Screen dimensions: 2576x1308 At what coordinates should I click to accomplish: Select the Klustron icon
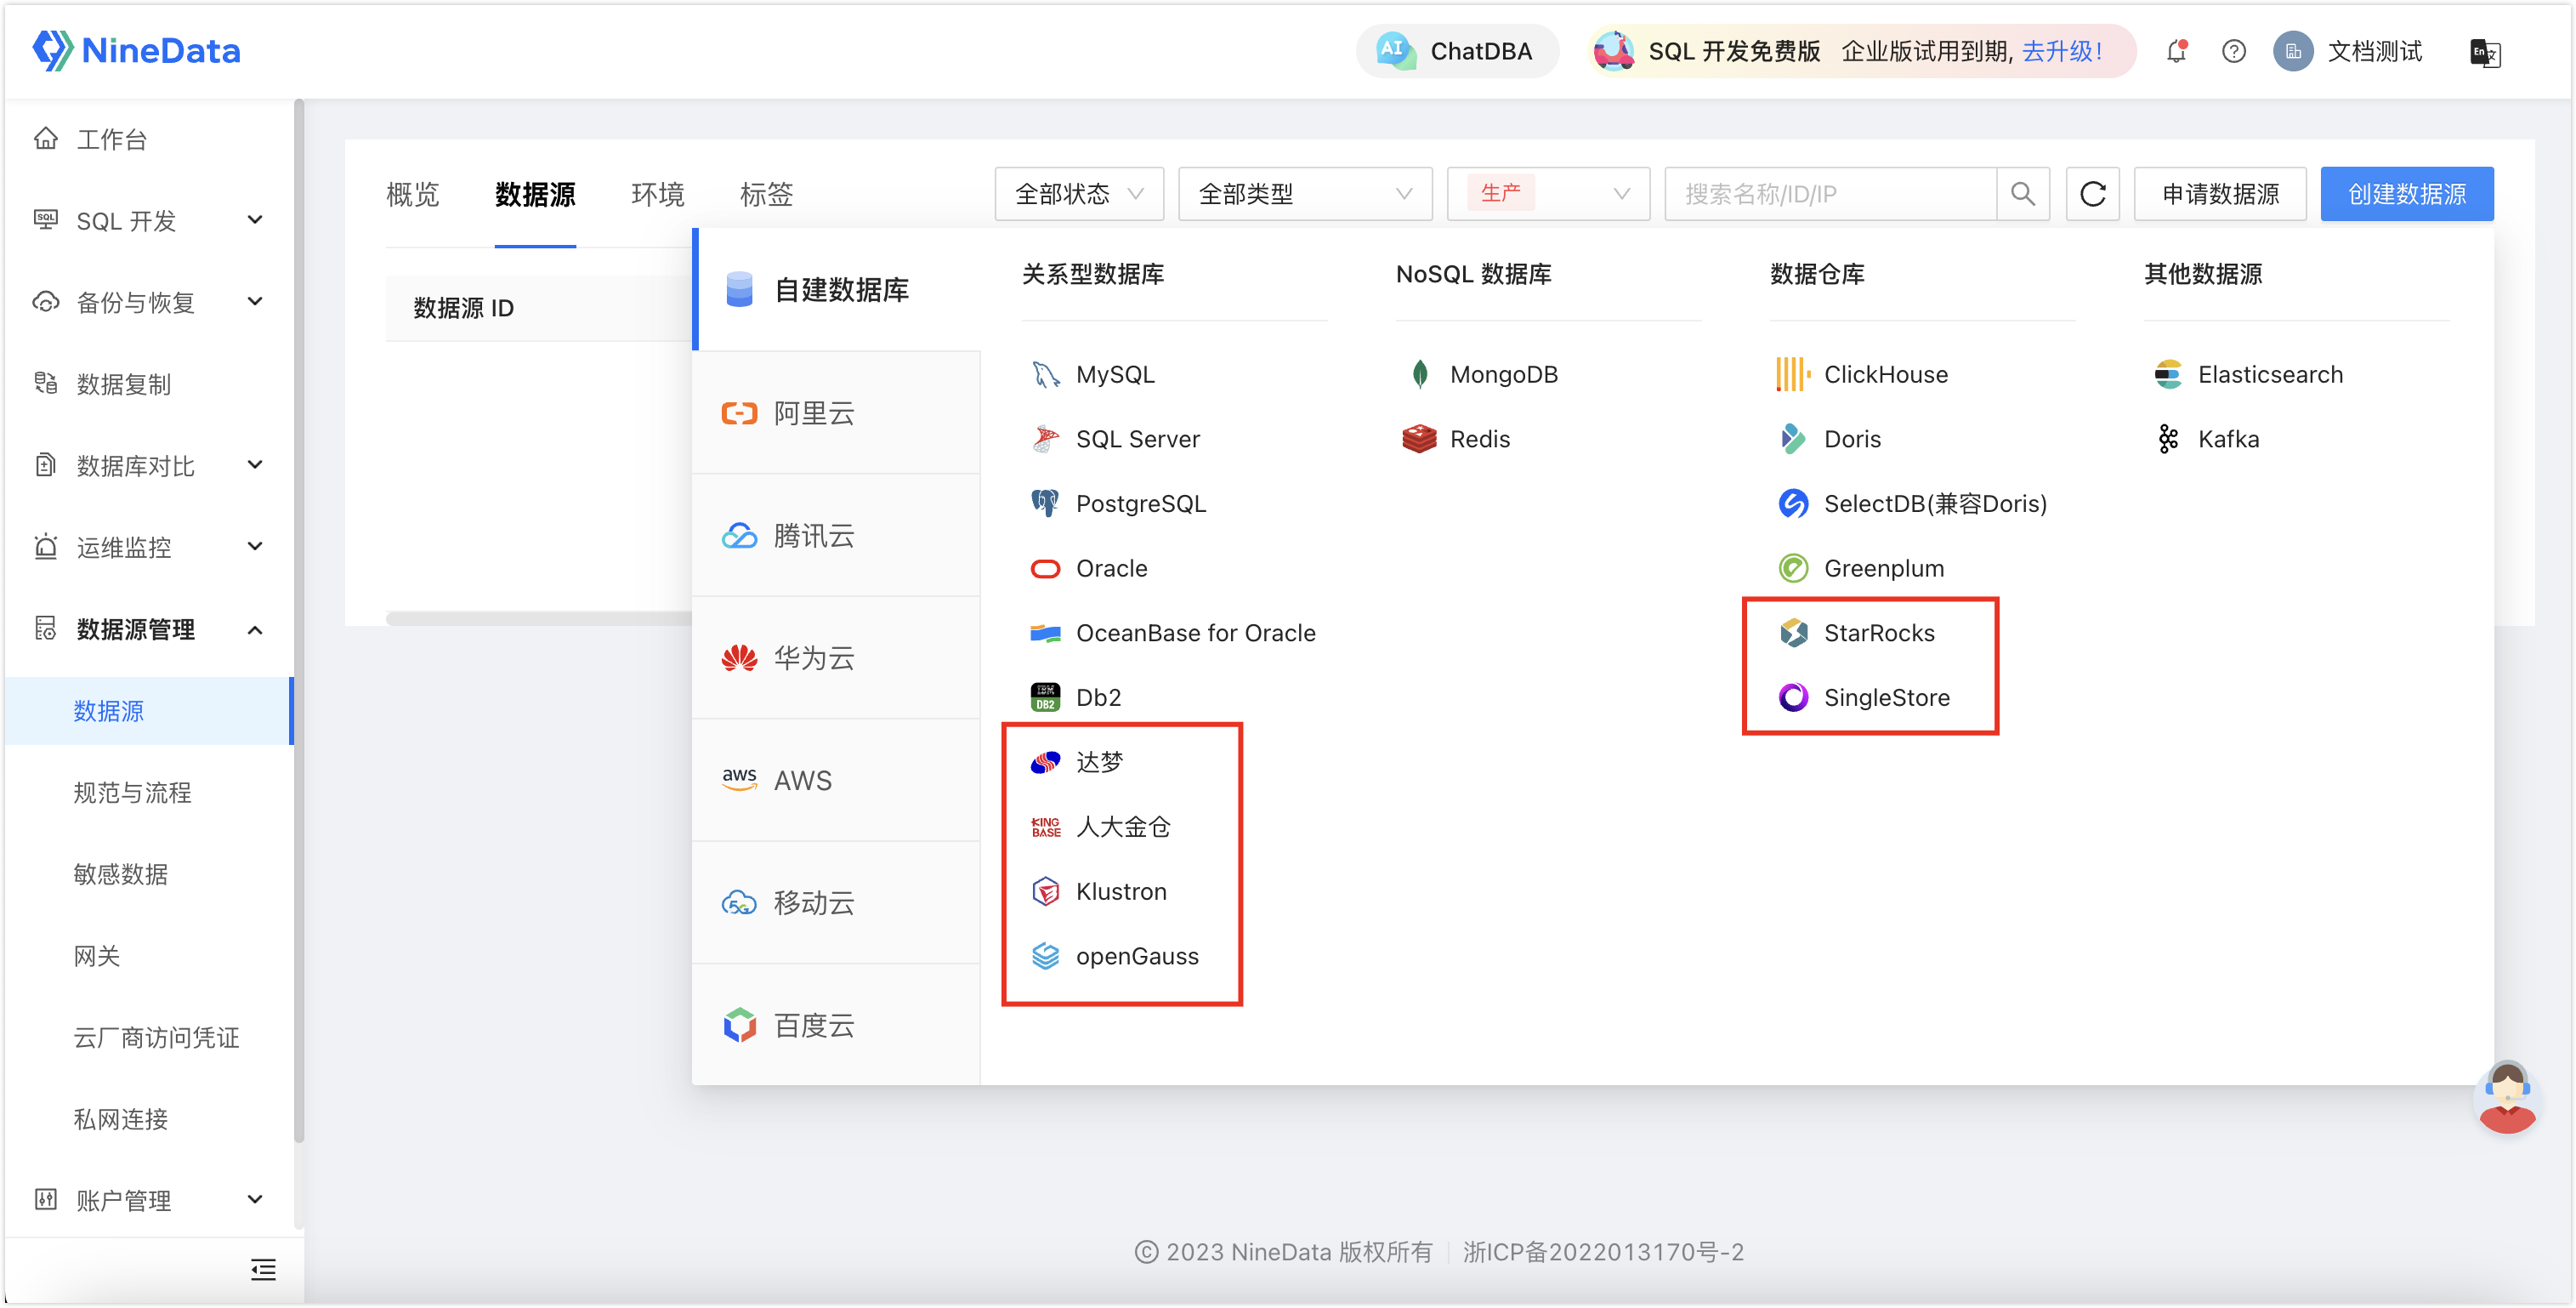tap(1045, 891)
